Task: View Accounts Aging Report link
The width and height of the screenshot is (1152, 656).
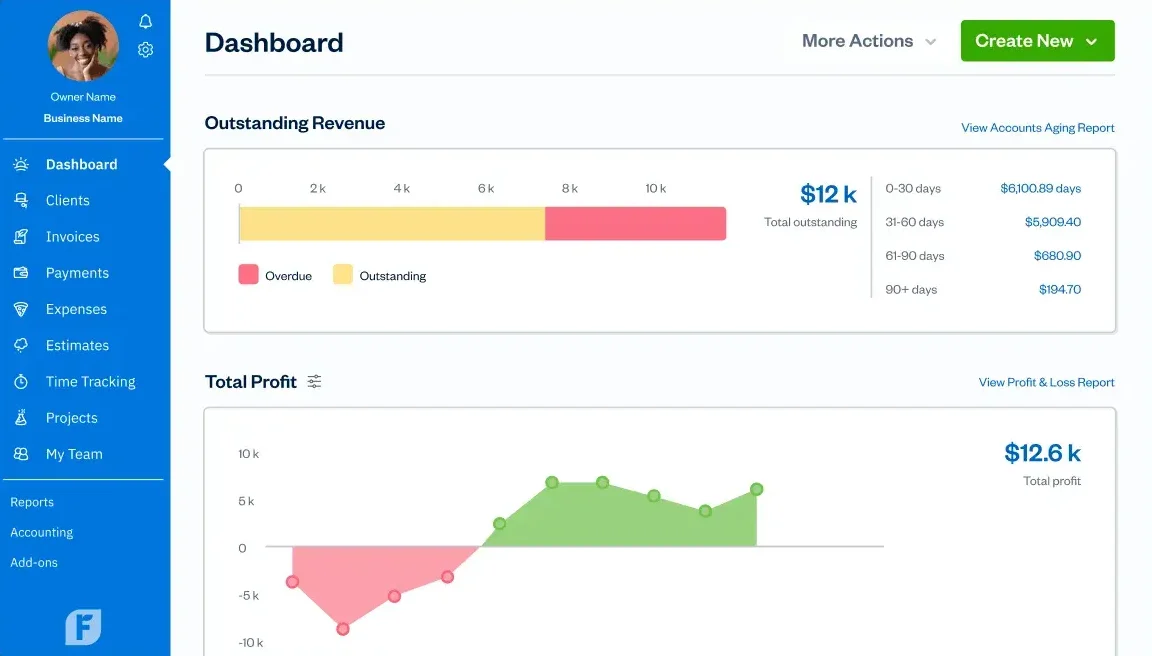Action: point(1036,127)
